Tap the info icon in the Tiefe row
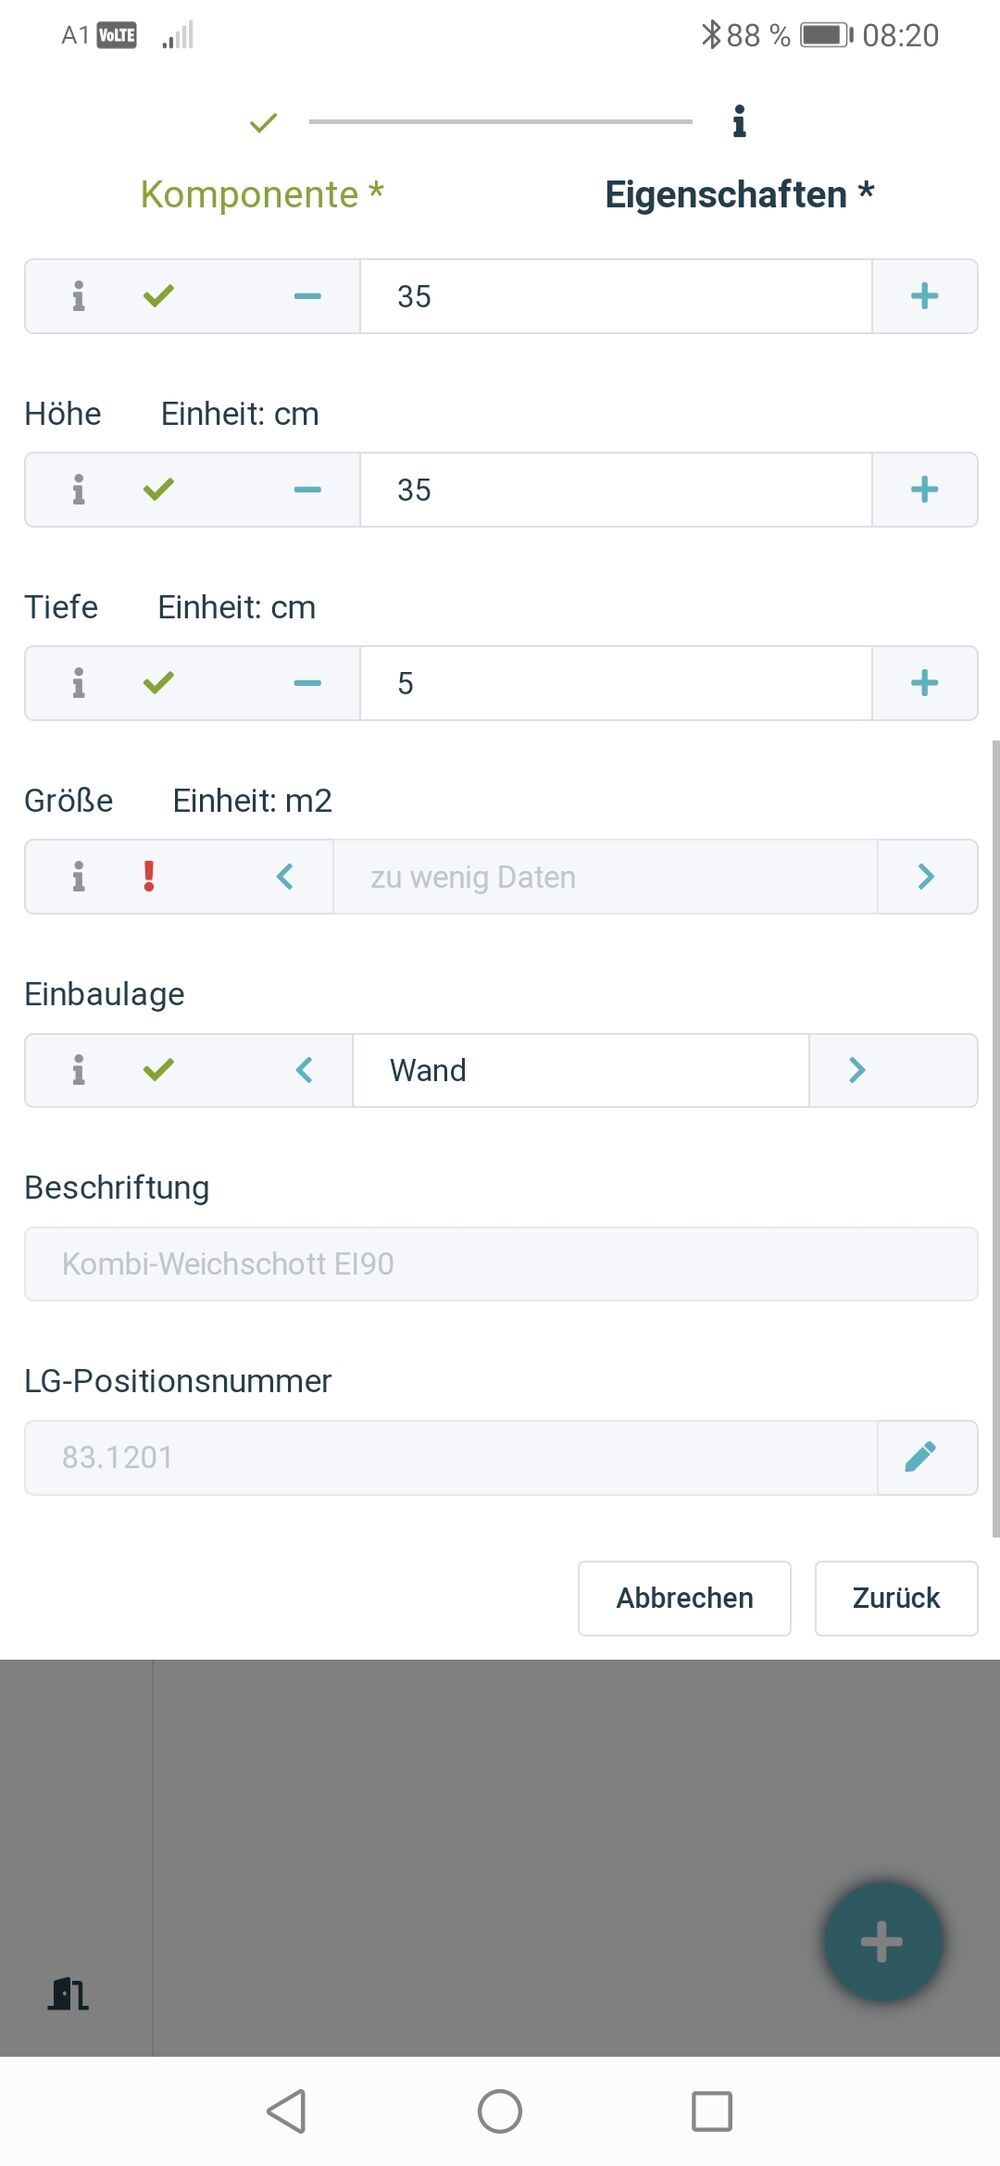 [78, 683]
